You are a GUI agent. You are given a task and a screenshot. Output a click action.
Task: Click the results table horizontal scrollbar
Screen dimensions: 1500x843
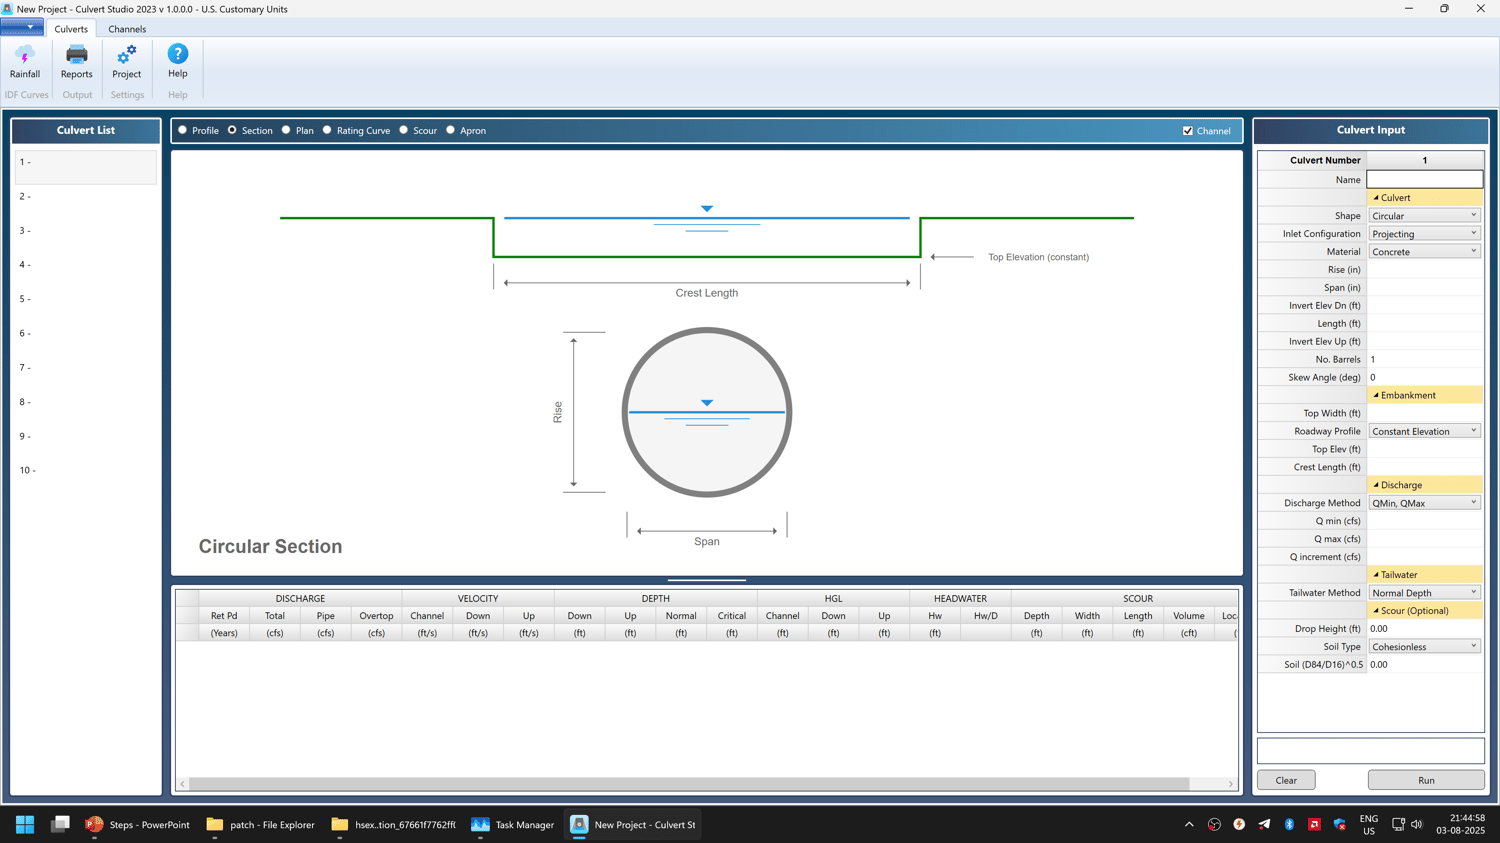click(x=689, y=784)
